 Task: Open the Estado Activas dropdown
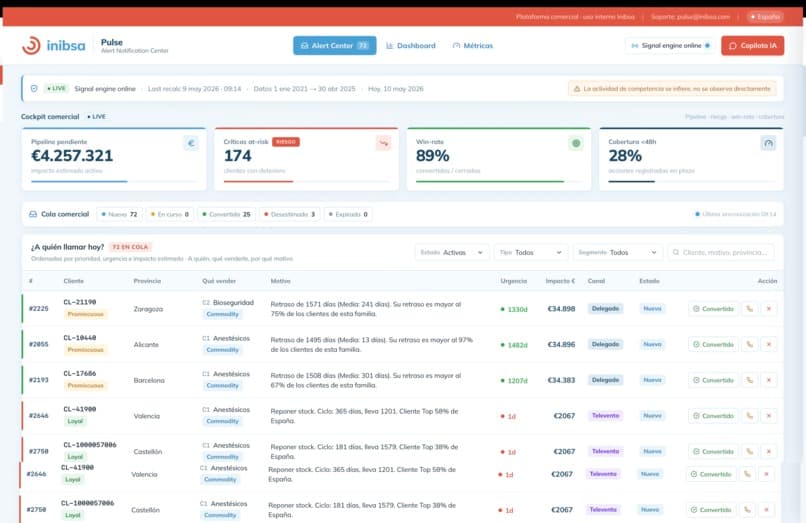click(451, 253)
